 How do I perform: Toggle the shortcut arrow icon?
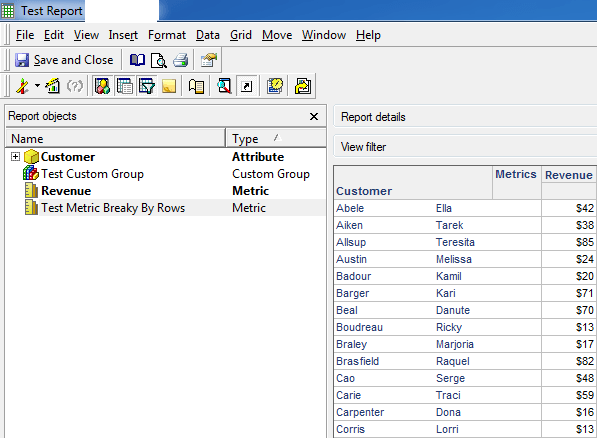coord(247,86)
